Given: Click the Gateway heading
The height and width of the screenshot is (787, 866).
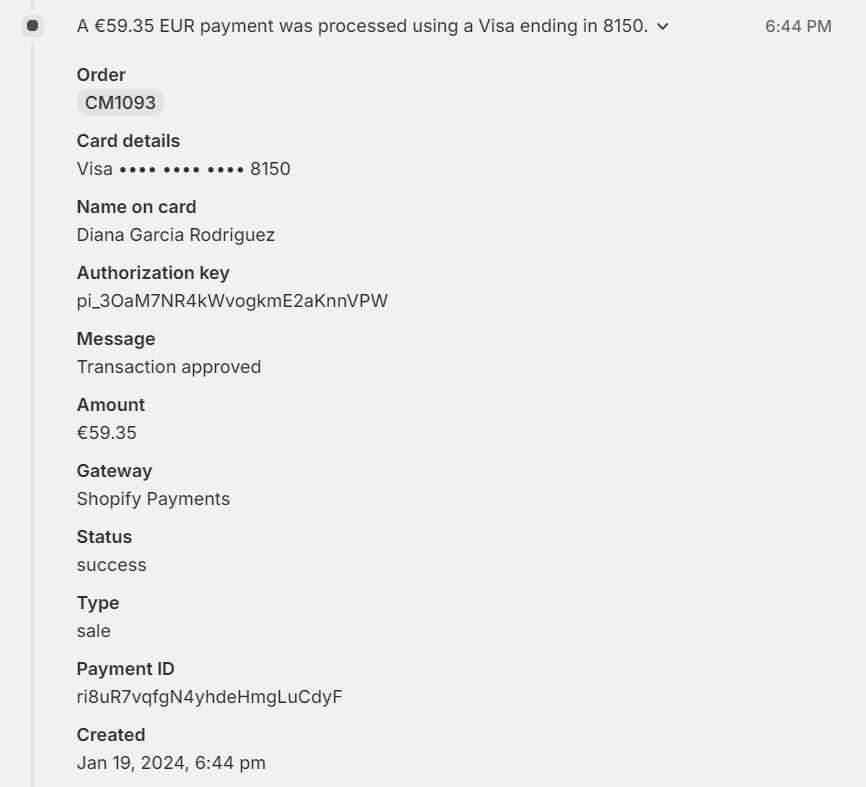Looking at the screenshot, I should pyautogui.click(x=114, y=471).
